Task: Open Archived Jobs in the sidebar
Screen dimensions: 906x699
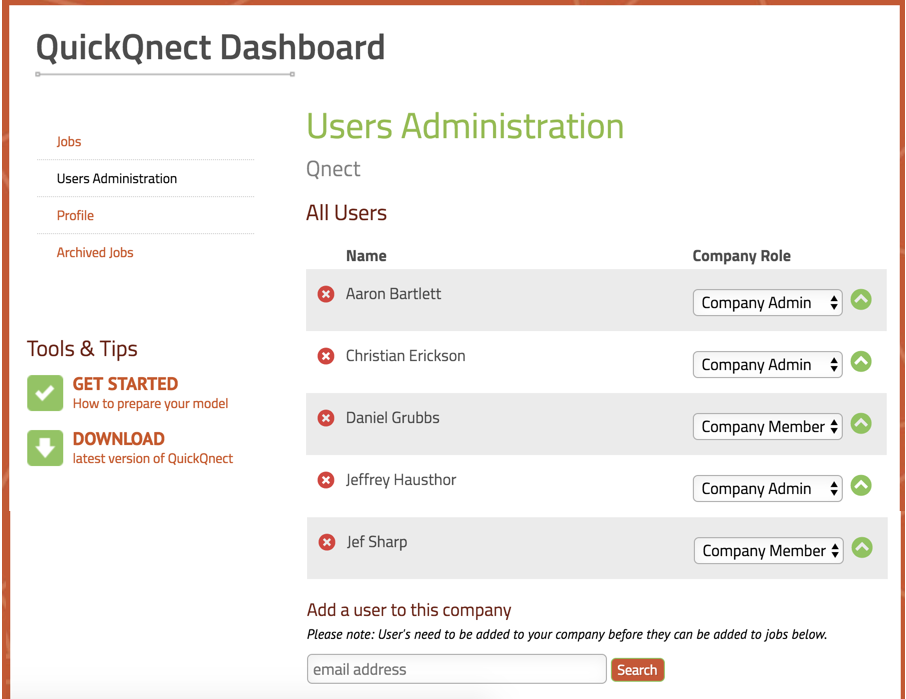Action: pyautogui.click(x=95, y=252)
